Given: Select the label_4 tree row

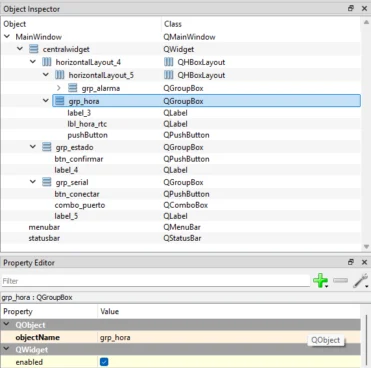Looking at the screenshot, I should [x=181, y=170].
